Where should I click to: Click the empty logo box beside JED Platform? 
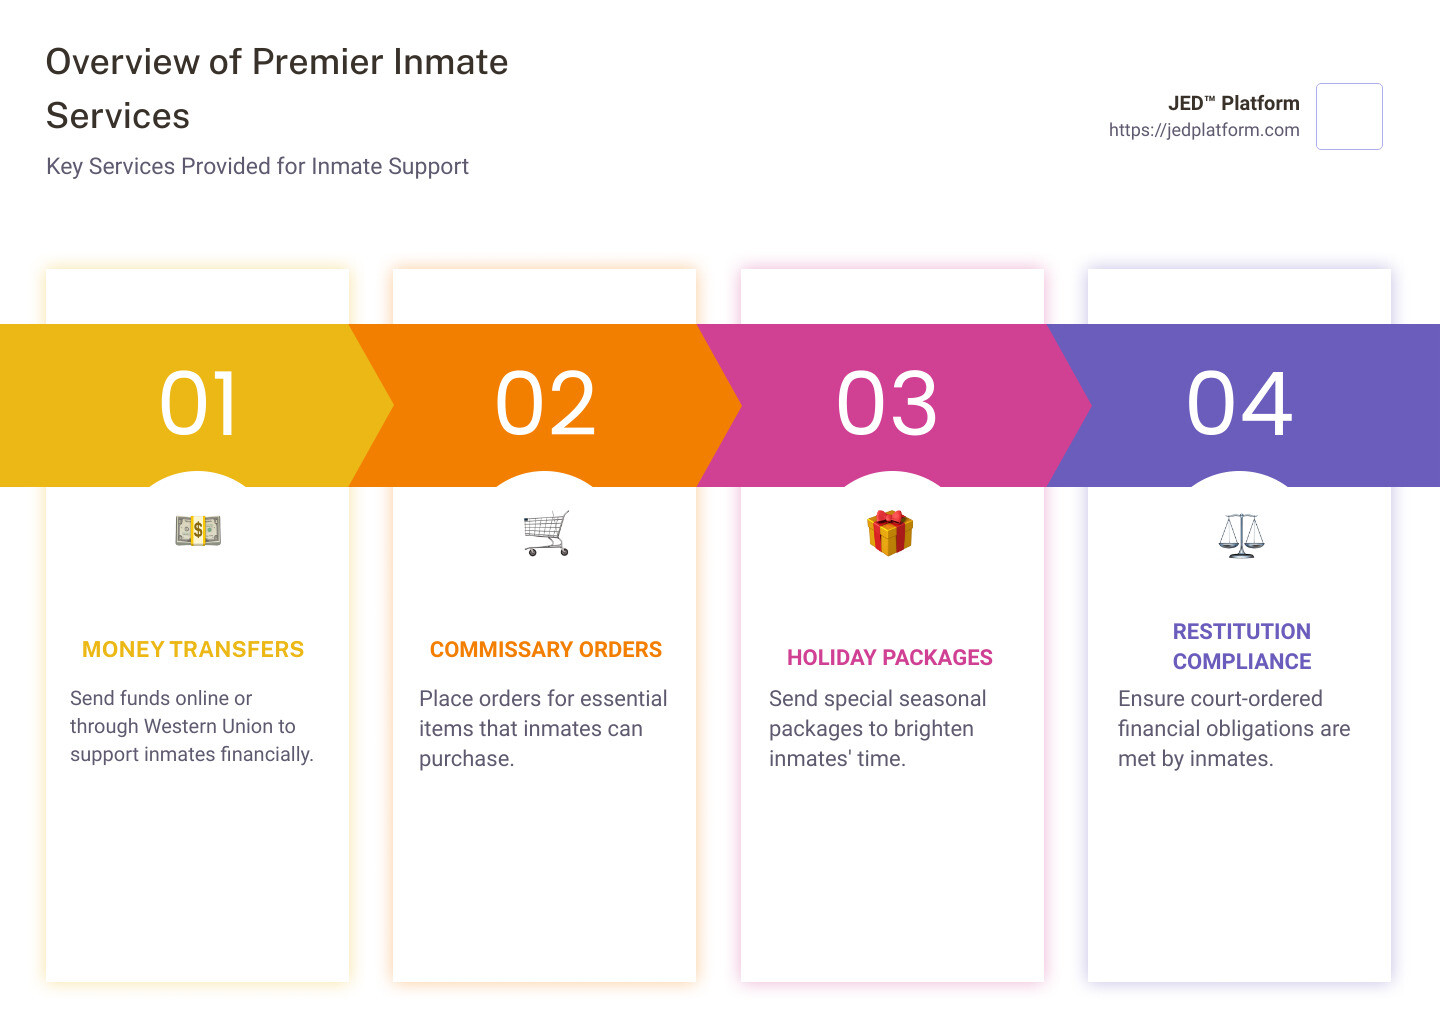pos(1349,116)
